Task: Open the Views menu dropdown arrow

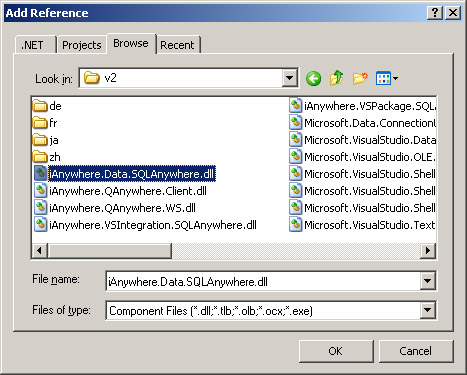Action: [x=395, y=79]
